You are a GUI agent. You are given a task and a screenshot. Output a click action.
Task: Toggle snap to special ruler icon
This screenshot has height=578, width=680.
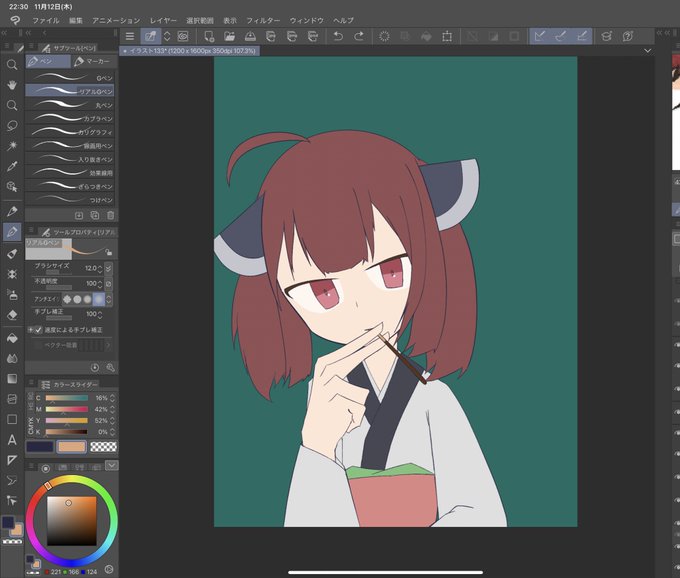pos(561,36)
